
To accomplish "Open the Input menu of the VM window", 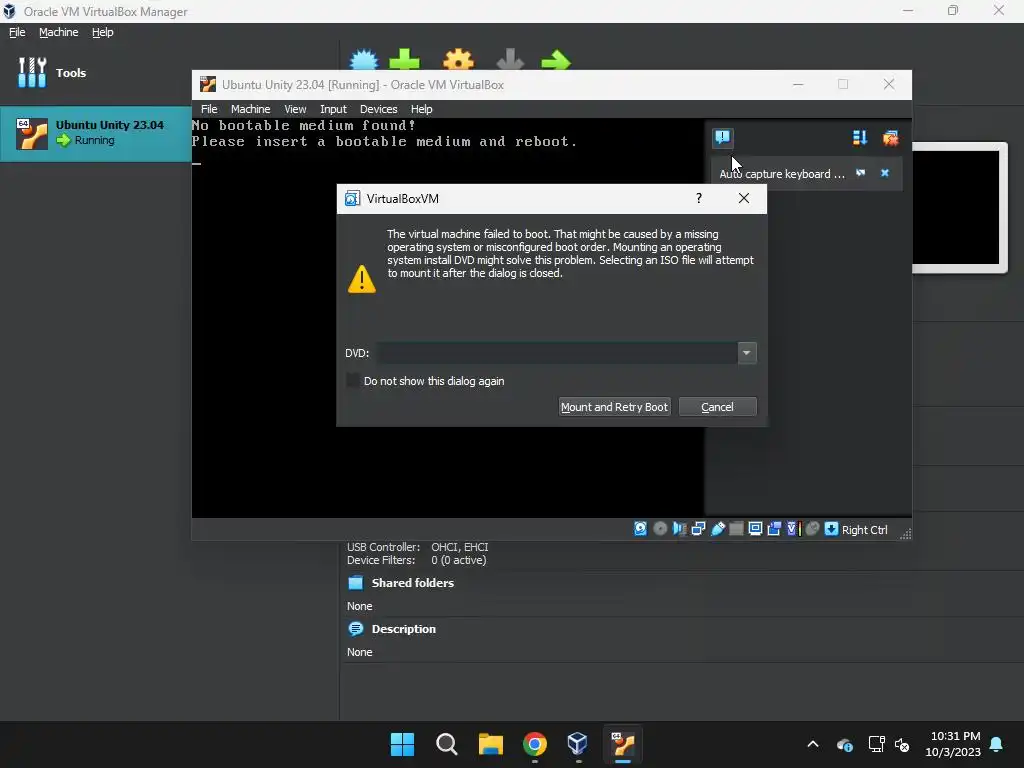I will (333, 109).
